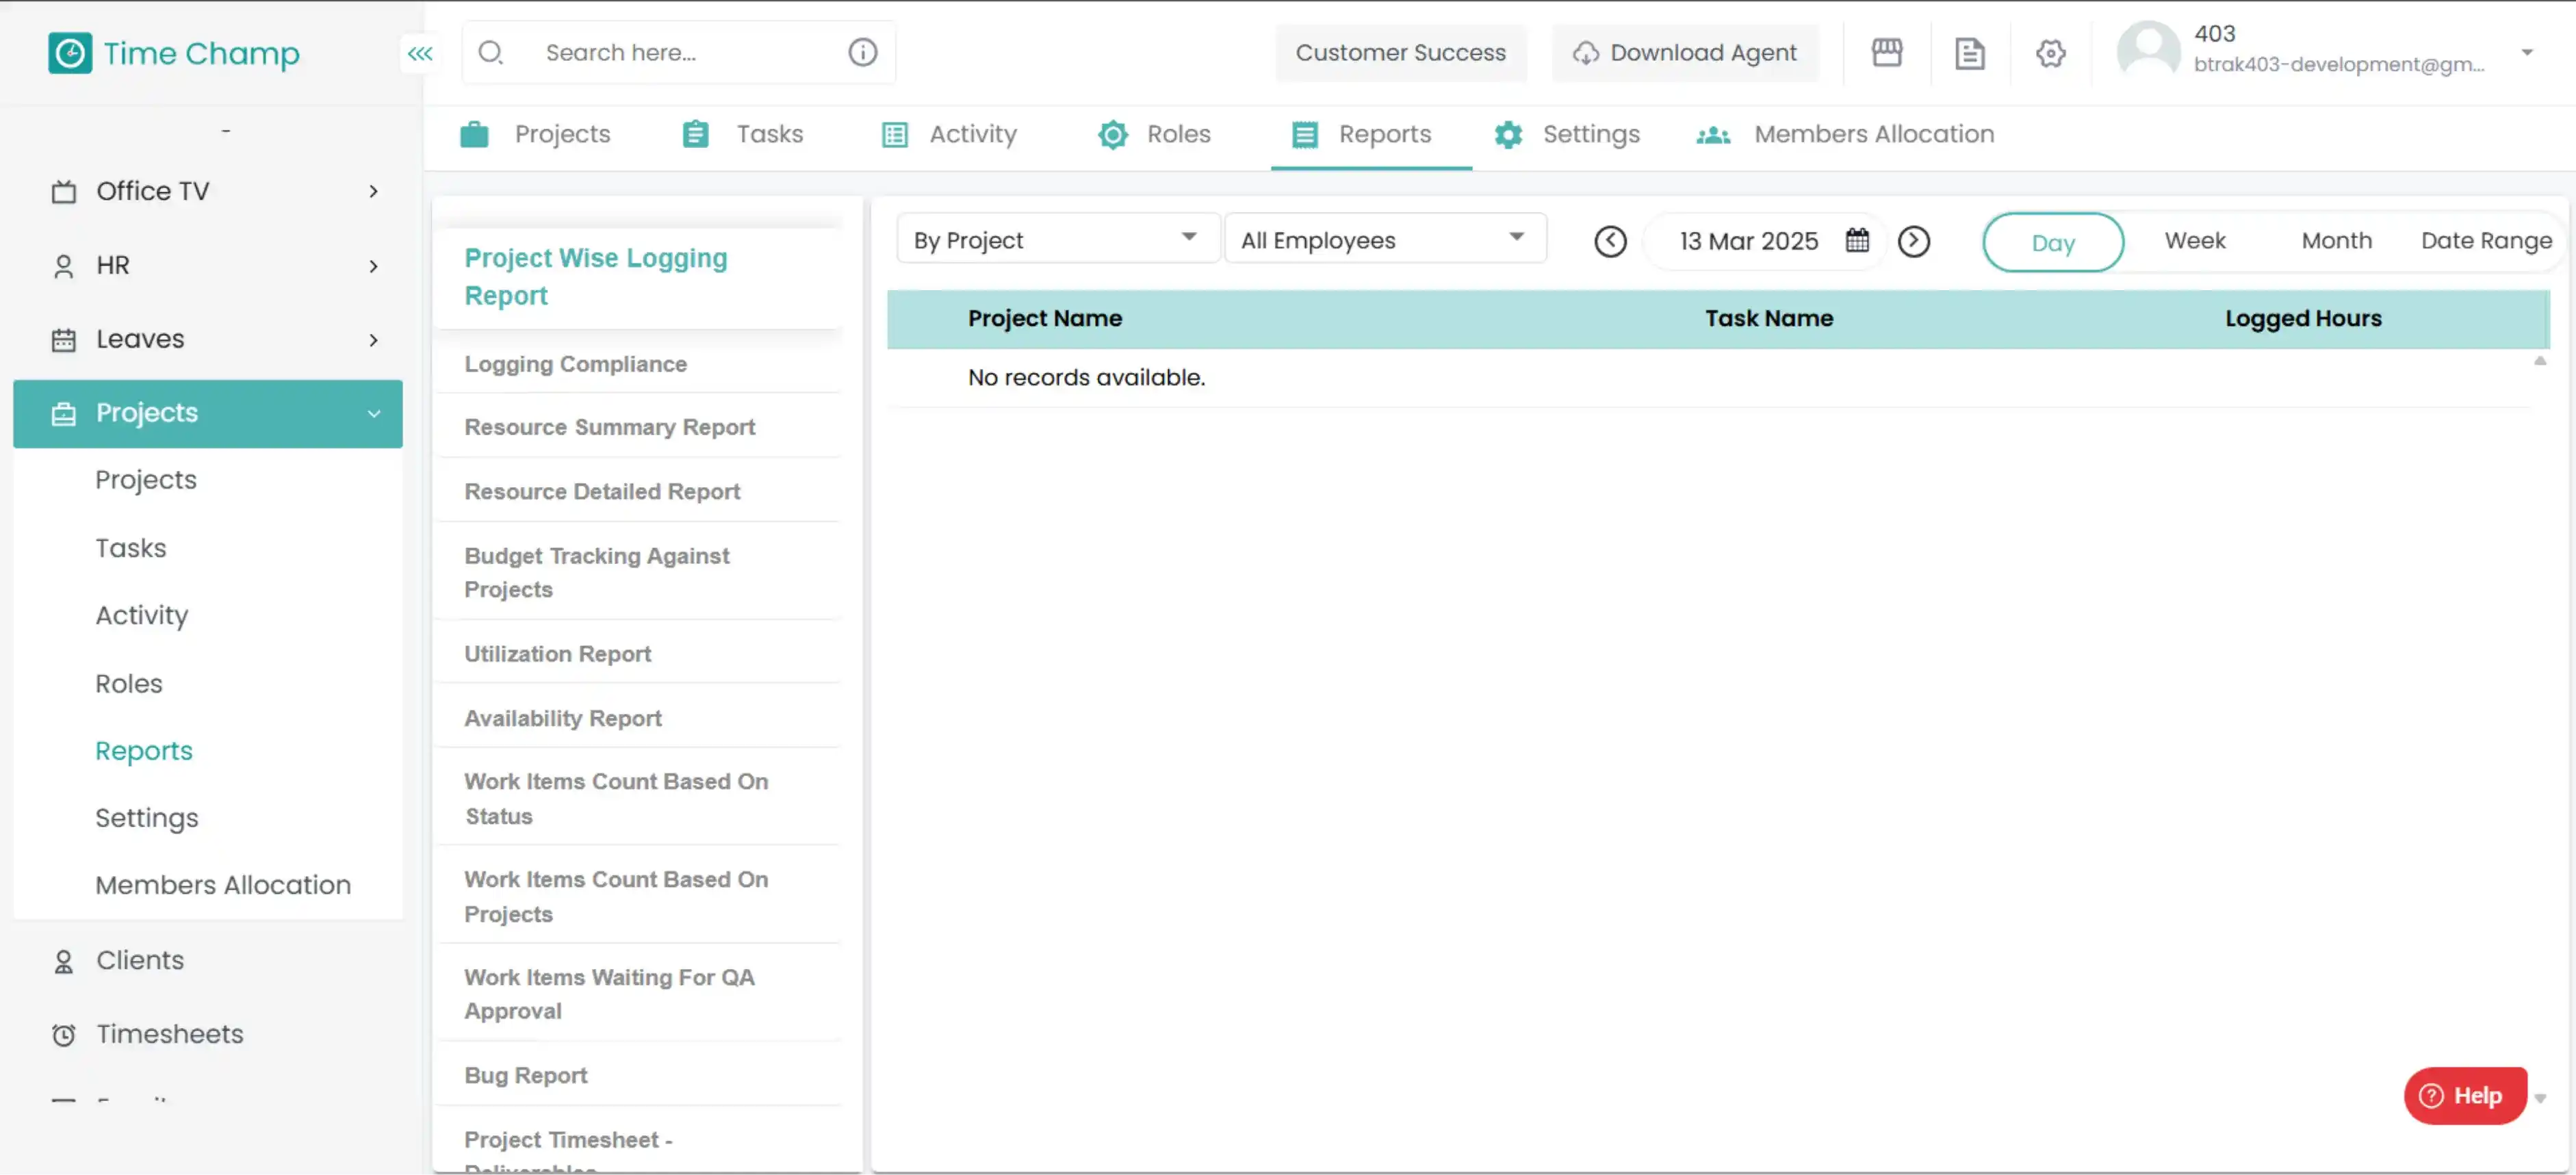Open the document notes icon in header
Viewport: 2576px width, 1175px height.
tap(1969, 53)
